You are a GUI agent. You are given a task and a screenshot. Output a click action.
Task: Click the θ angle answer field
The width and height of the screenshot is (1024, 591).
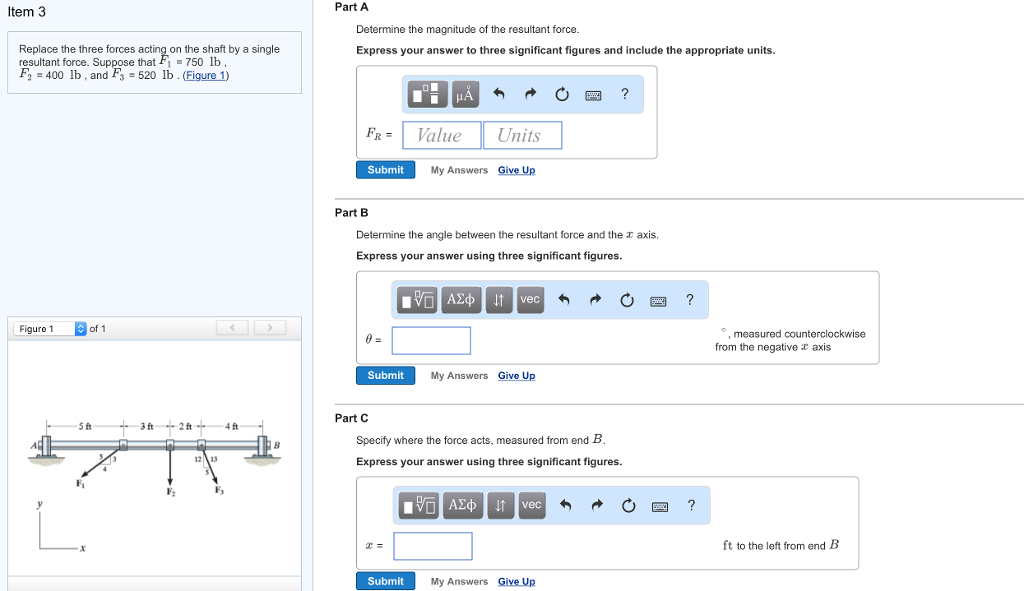[x=431, y=341]
